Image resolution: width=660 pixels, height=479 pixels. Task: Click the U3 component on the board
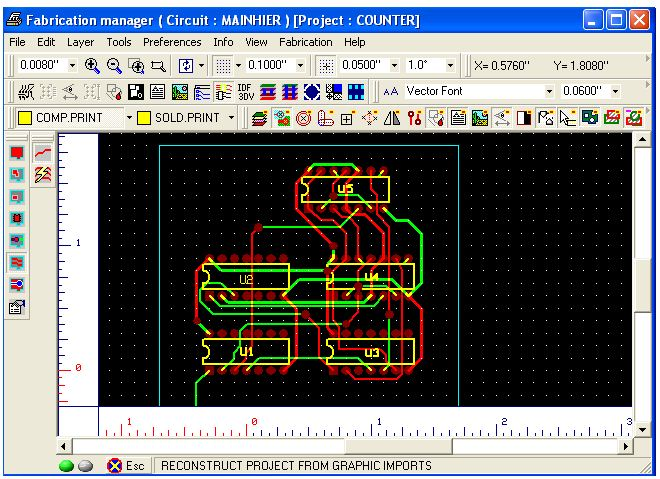371,352
